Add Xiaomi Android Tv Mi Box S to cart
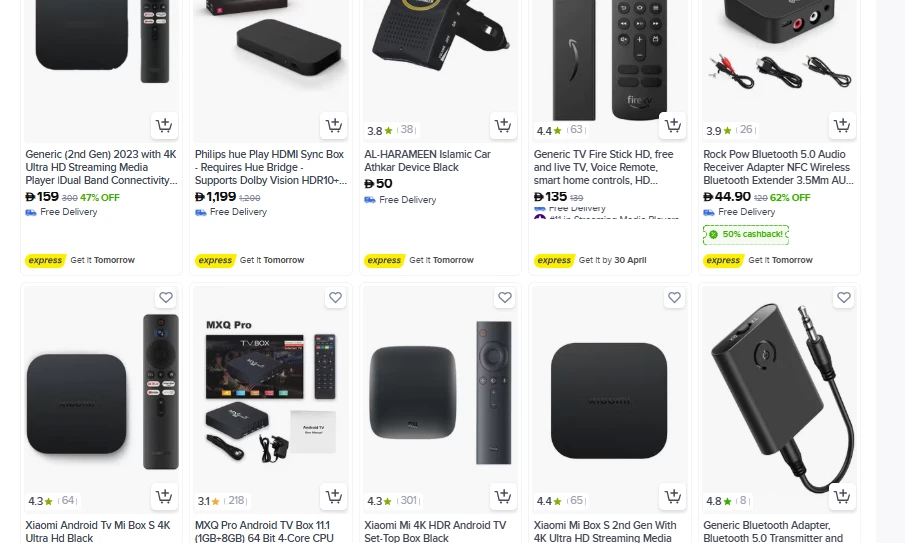Screen dimensions: 905x543 coord(164,496)
